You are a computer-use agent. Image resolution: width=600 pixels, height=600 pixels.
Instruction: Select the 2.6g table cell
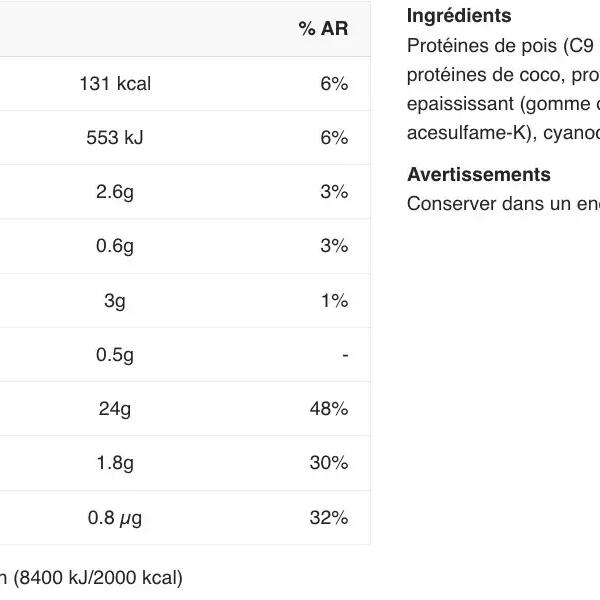coord(115,192)
